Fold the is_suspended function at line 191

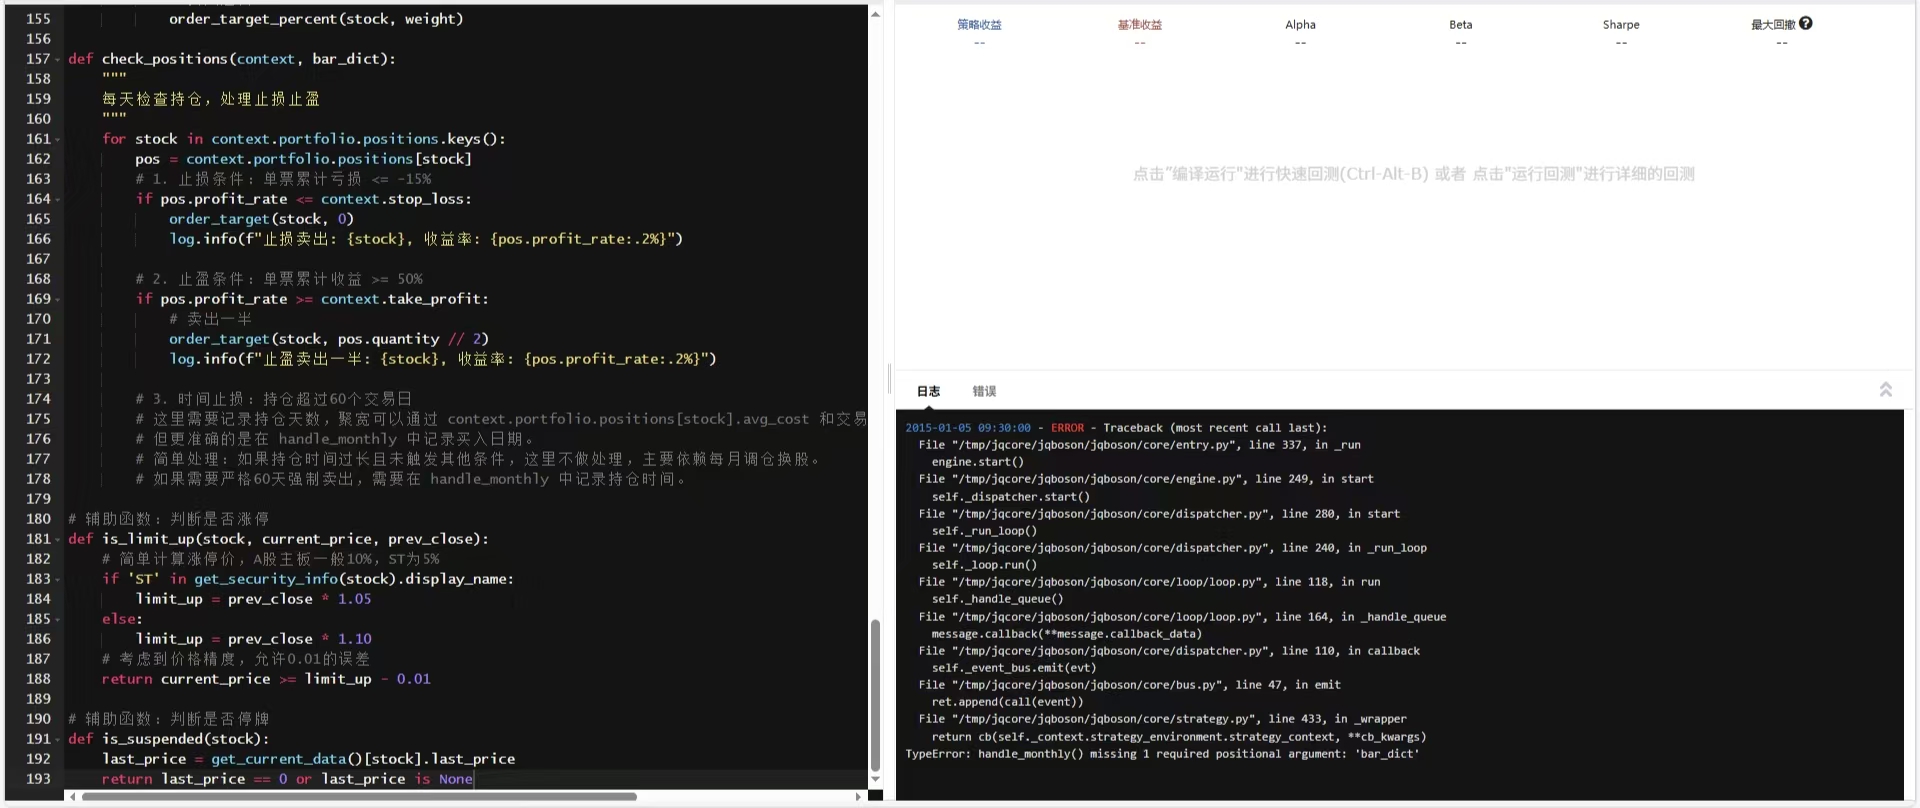coord(58,740)
